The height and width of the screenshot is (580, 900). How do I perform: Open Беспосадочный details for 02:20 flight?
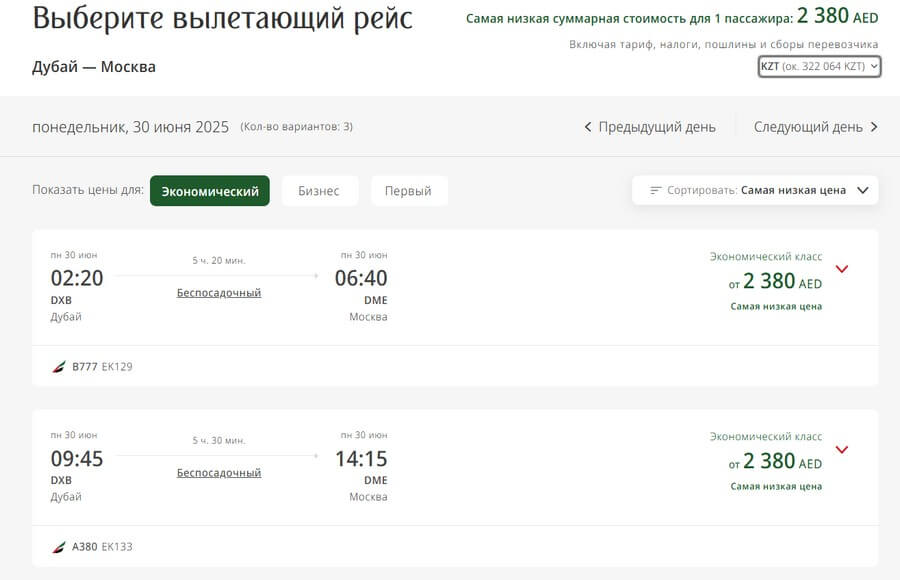coord(219,293)
